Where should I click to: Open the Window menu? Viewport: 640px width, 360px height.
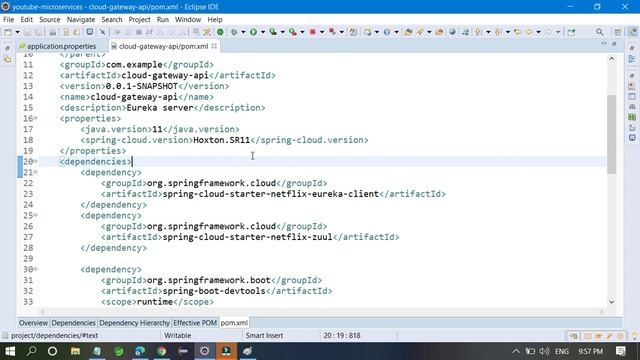(x=188, y=20)
